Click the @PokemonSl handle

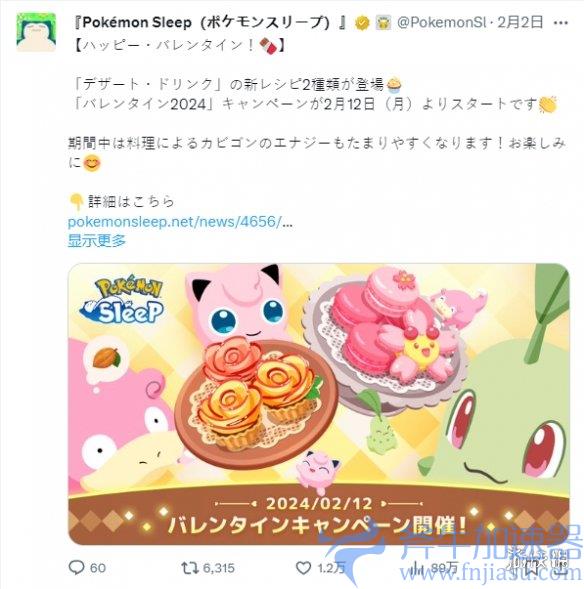[442, 23]
